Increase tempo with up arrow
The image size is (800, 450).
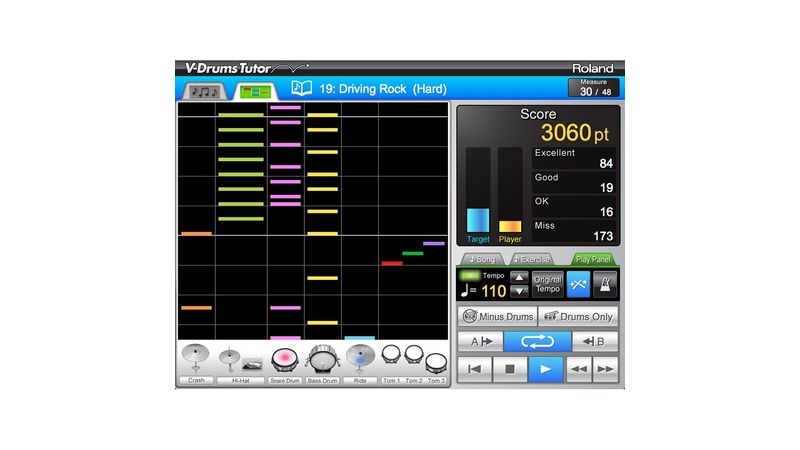[519, 277]
